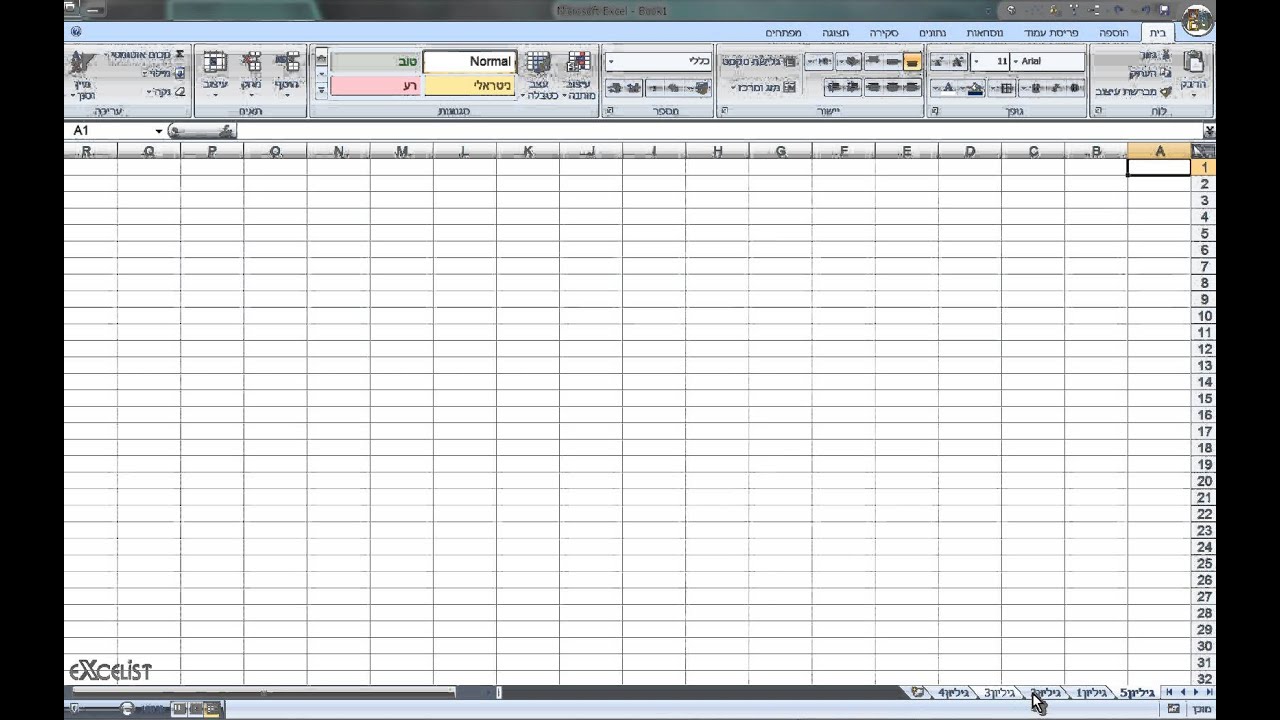Viewport: 1280px width, 720px height.
Task: Apply the Neutral (ניטראלי) cell style
Action: [470, 86]
